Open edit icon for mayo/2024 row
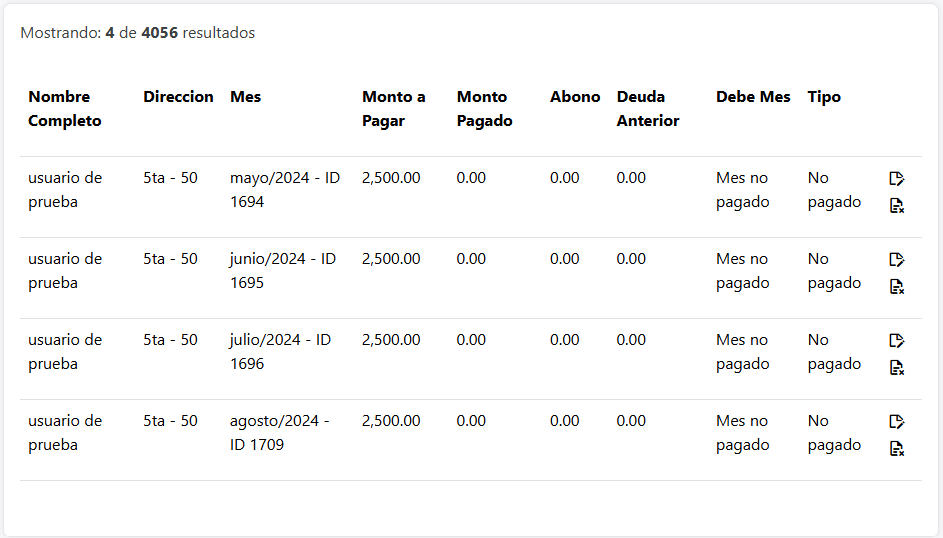Image resolution: width=943 pixels, height=538 pixels. tap(897, 179)
